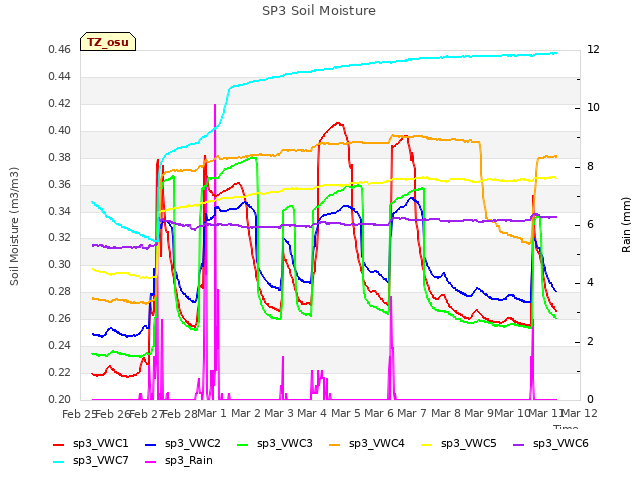This screenshot has width=640, height=480.
Task: Click the cyan sp3_VWC7 legend swatch
Action: tap(59, 462)
